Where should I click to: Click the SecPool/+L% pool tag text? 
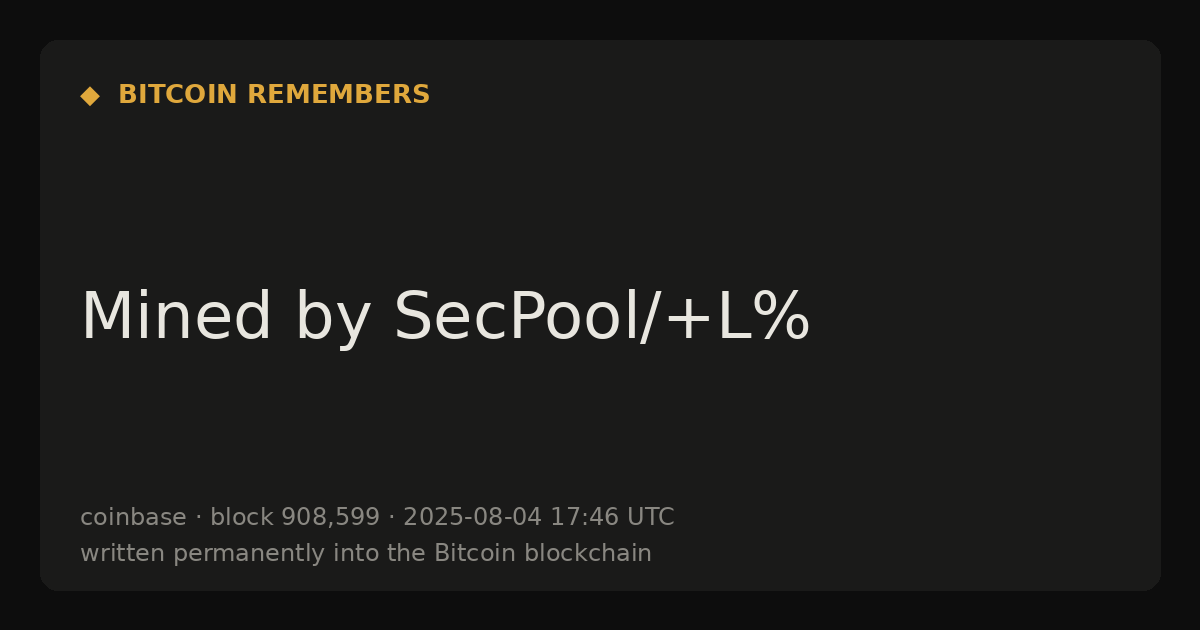pyautogui.click(x=602, y=317)
